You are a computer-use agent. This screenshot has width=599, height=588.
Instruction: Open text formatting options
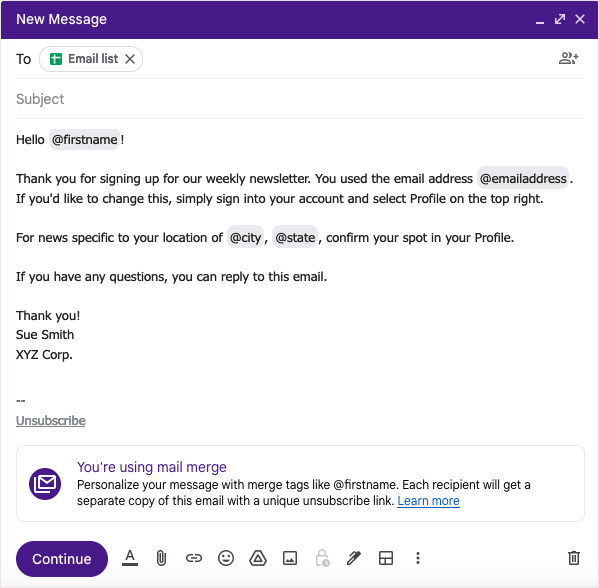click(130, 558)
